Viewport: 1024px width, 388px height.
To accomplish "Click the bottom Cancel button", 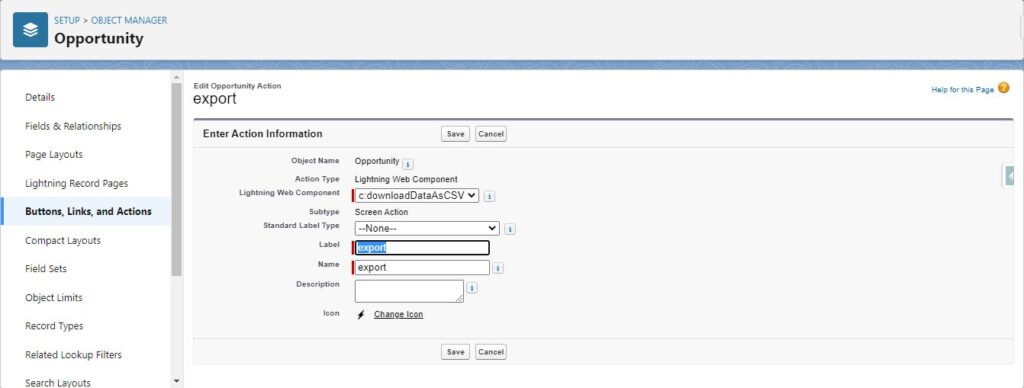I will (490, 352).
